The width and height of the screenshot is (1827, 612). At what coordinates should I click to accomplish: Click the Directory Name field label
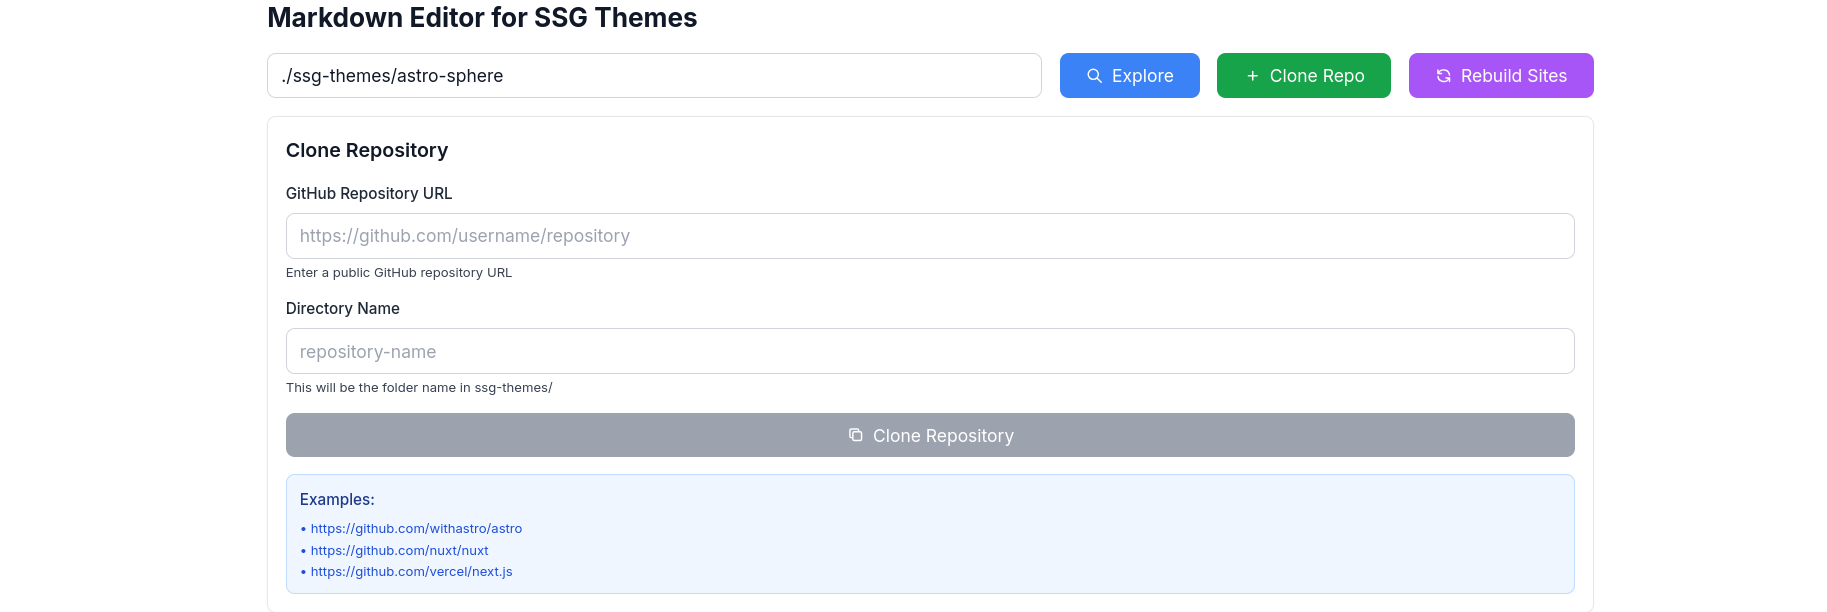(x=343, y=308)
